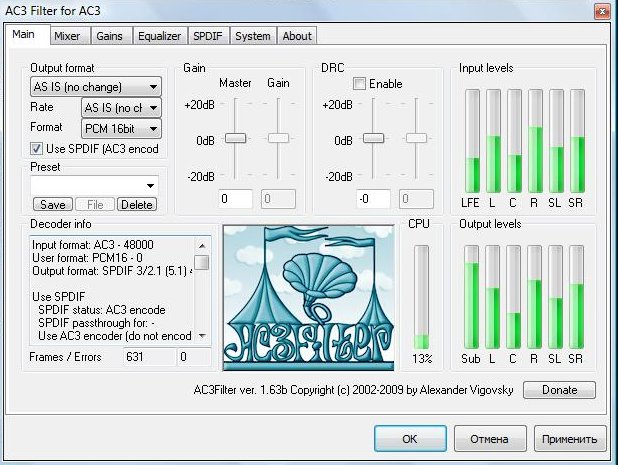Click the Master gain slider thumb
The width and height of the screenshot is (618, 465).
(235, 138)
